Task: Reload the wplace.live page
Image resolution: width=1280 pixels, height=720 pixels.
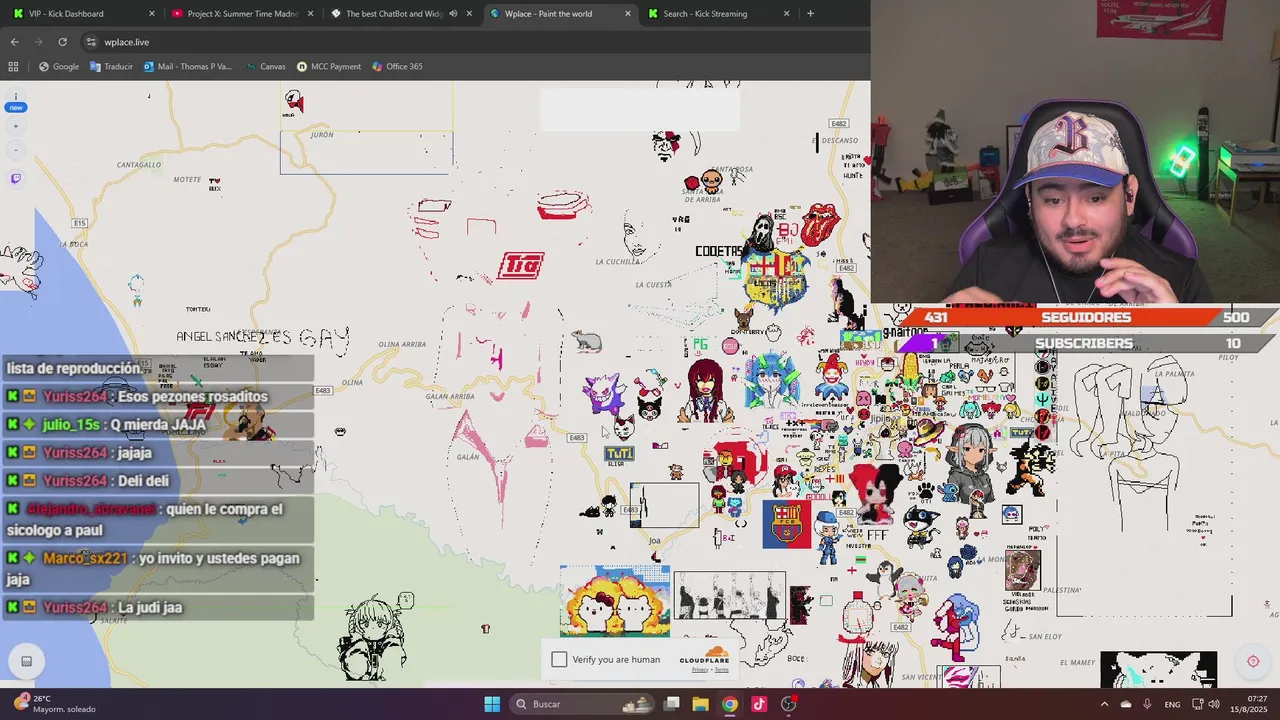Action: (63, 42)
